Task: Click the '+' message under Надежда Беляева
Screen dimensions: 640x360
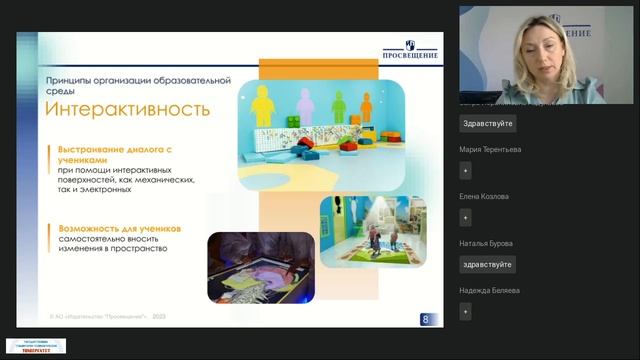Action: [465, 312]
